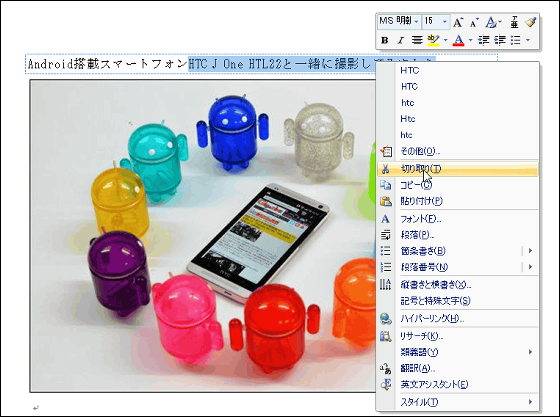Toggle Bold in the mini toolbar
The width and height of the screenshot is (560, 417).
(x=385, y=40)
